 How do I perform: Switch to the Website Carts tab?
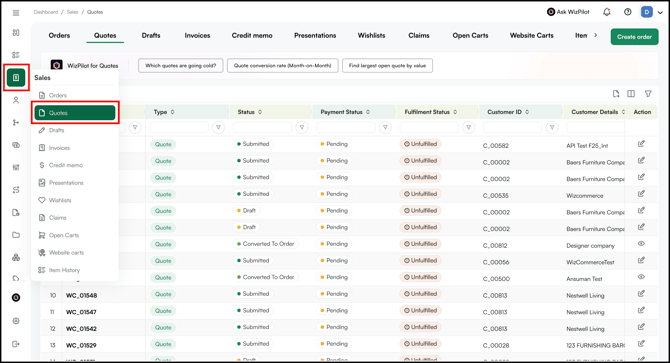[x=532, y=35]
